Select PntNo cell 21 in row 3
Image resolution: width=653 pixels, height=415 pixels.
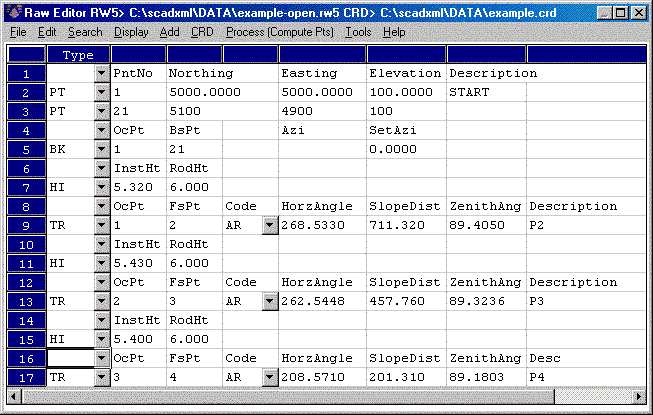pyautogui.click(x=139, y=111)
